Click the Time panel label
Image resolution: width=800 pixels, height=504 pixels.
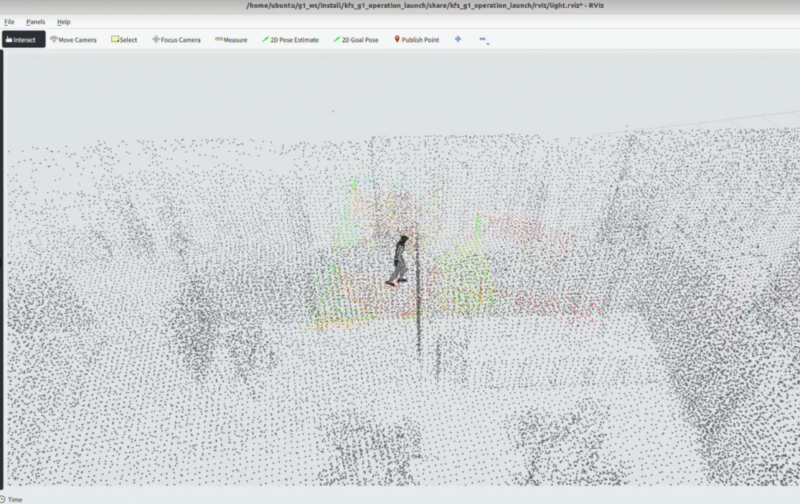point(15,499)
